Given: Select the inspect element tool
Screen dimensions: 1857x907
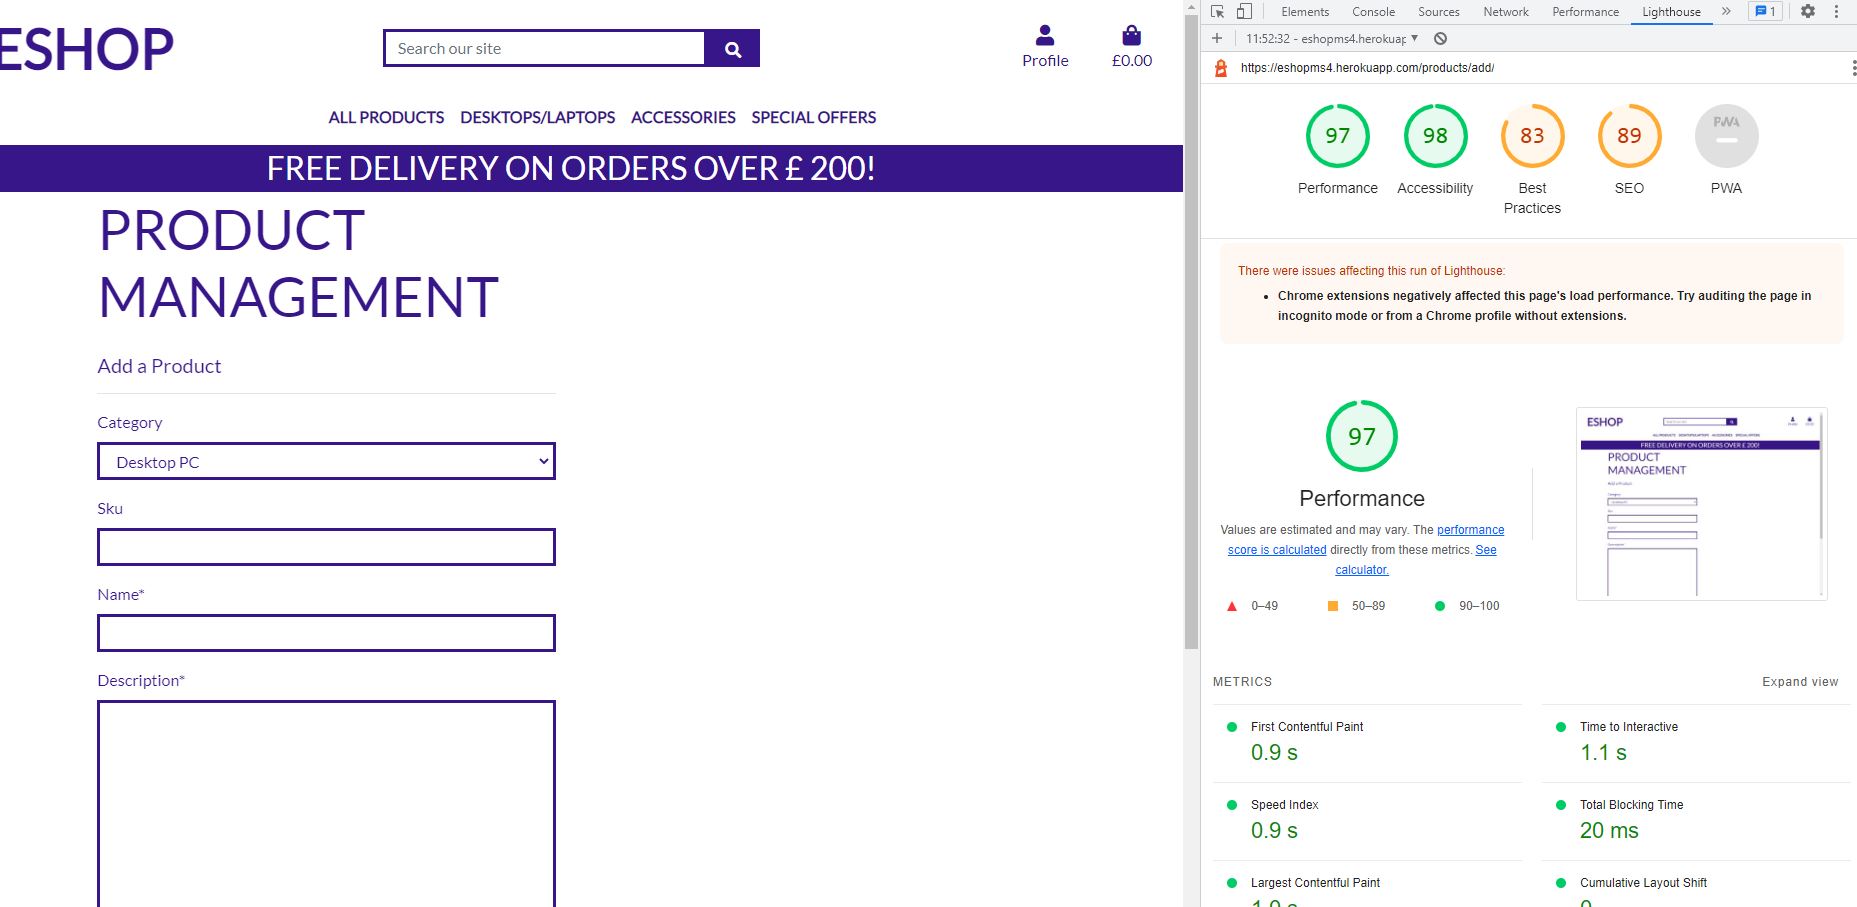Looking at the screenshot, I should coord(1218,11).
